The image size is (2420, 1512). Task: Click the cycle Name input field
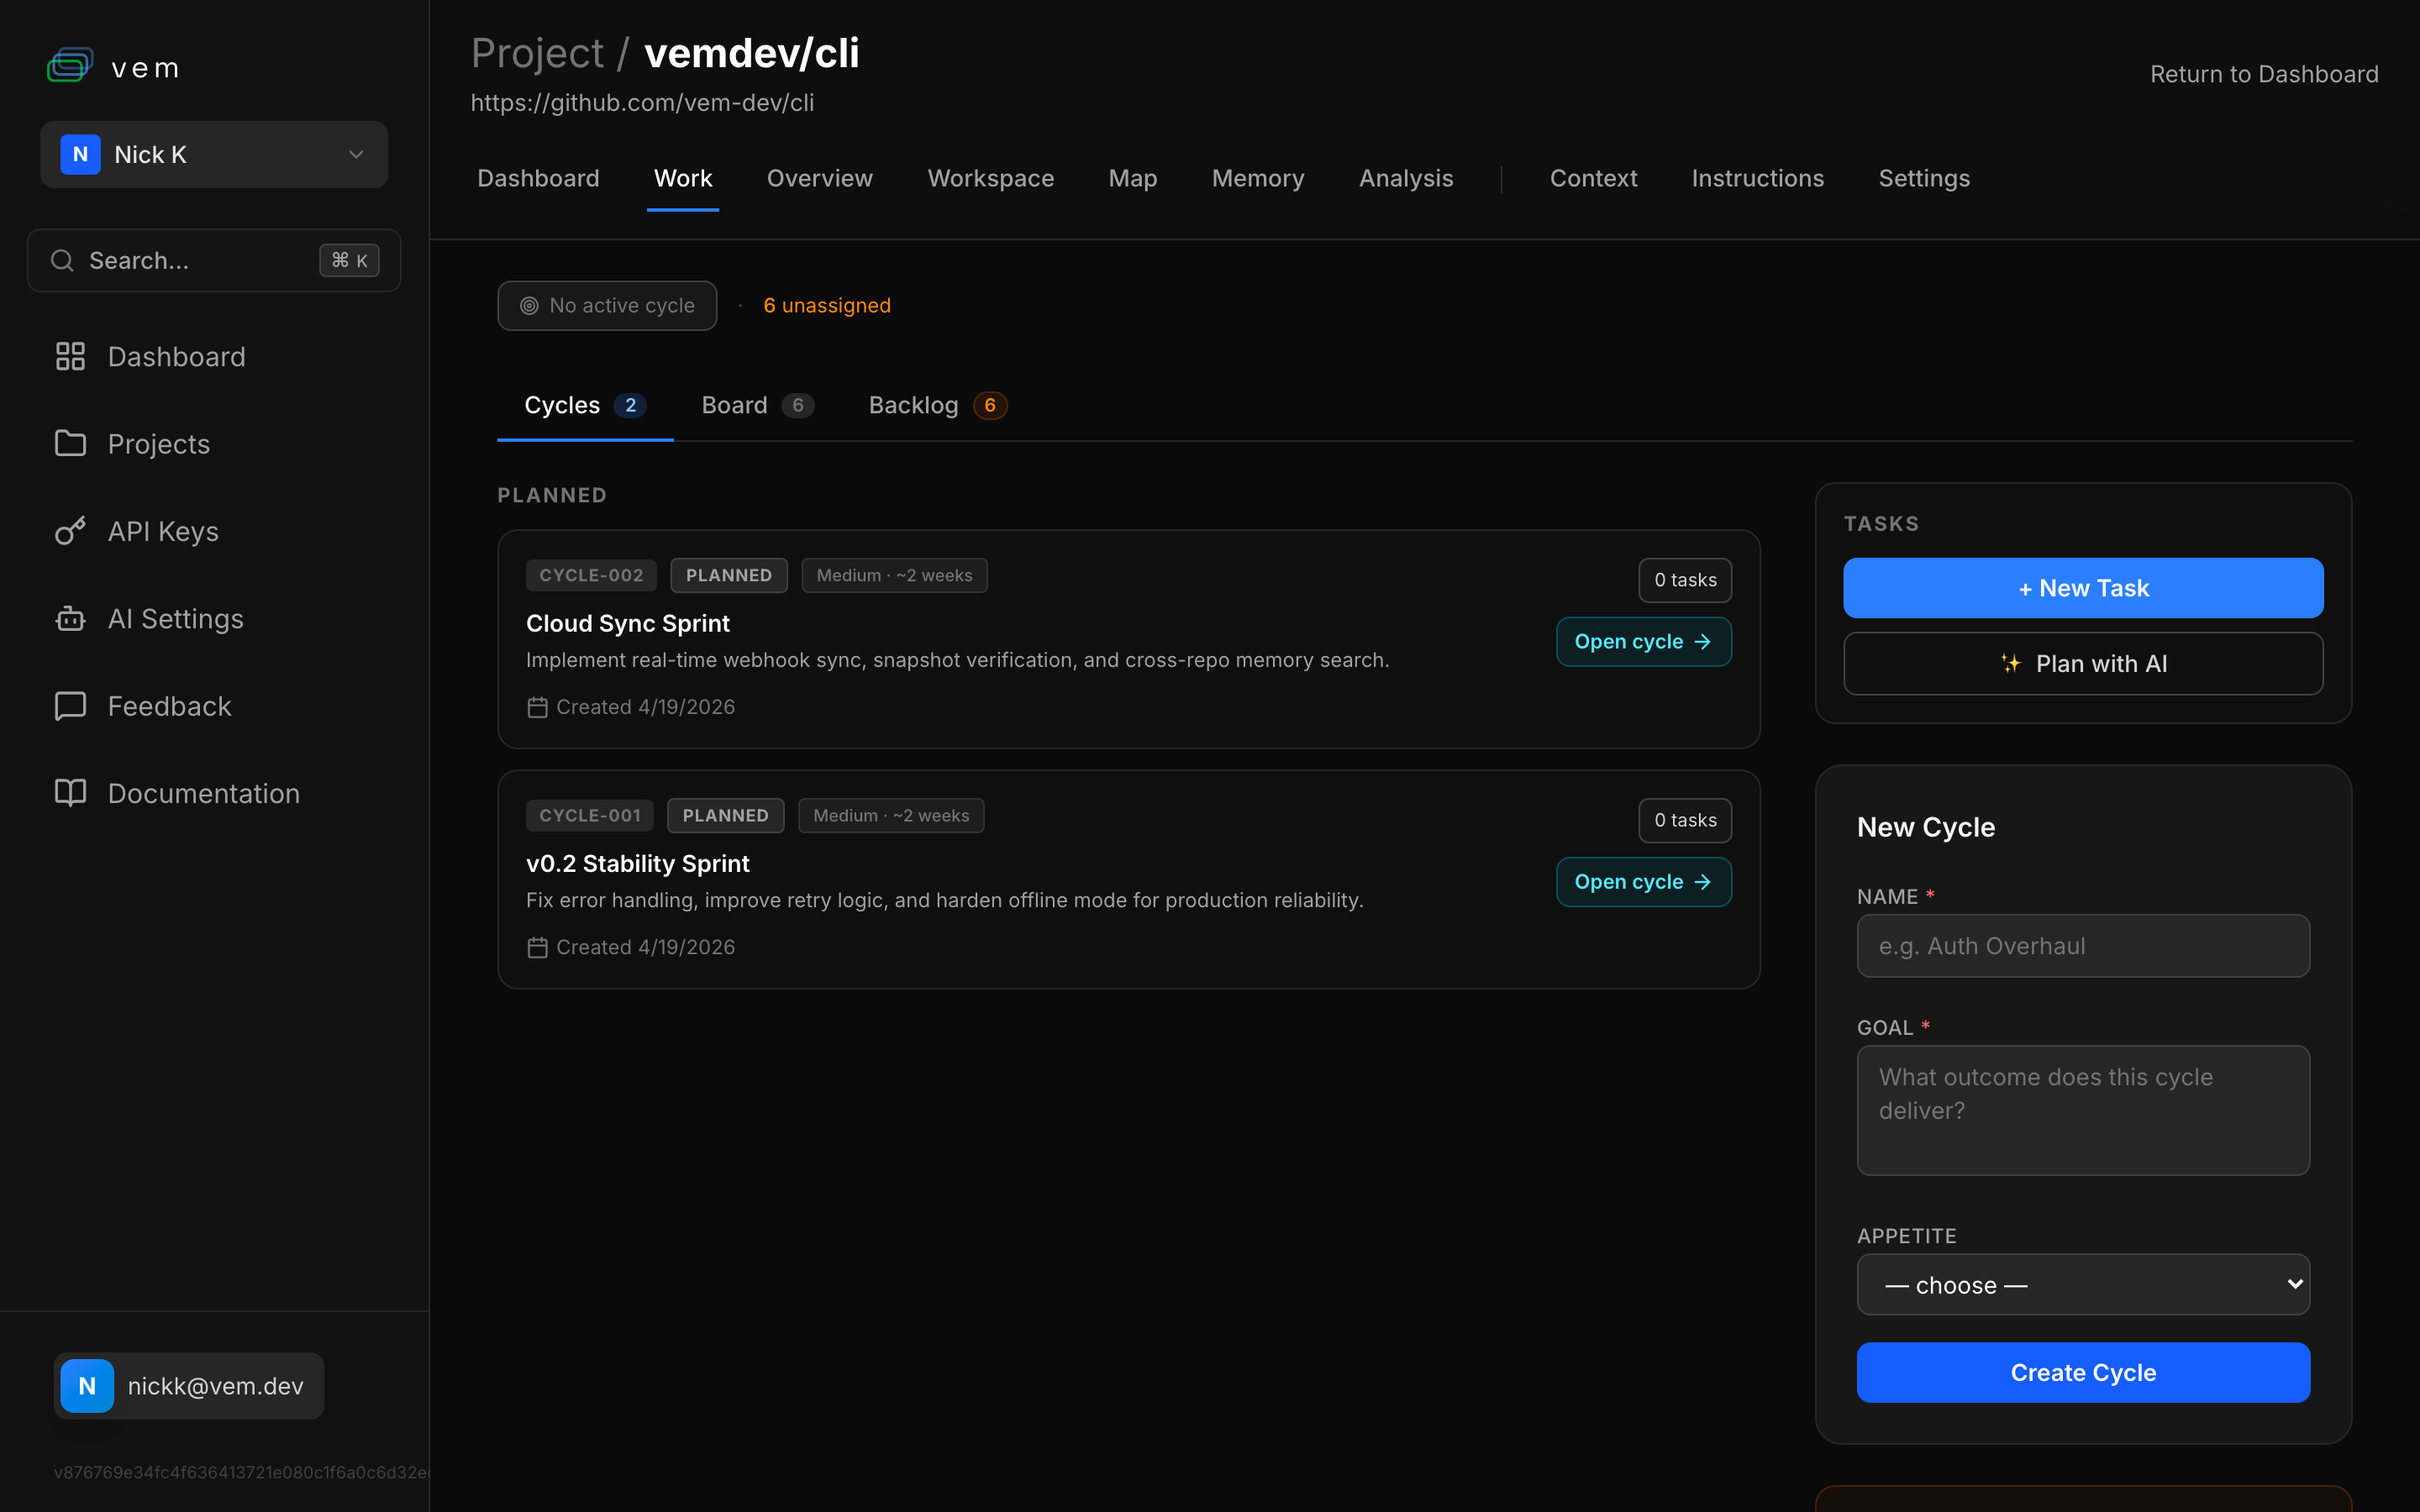(2083, 946)
